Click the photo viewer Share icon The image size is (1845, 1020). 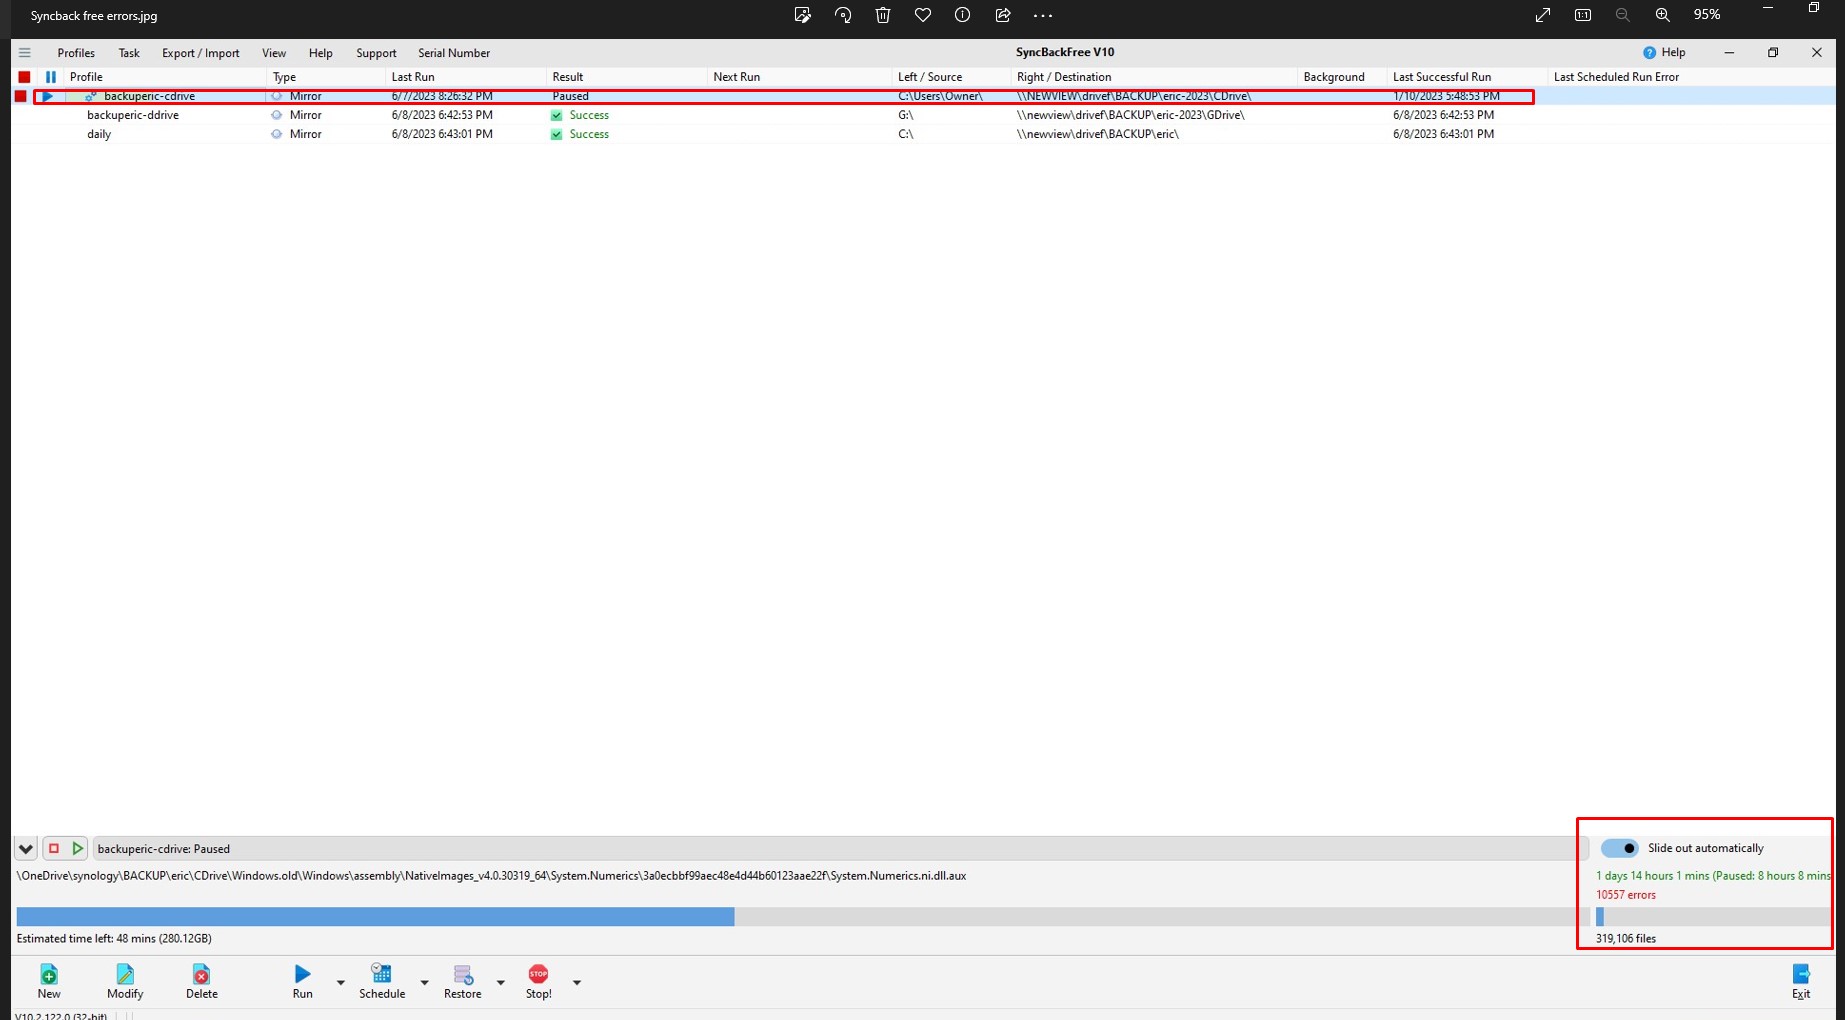(x=1003, y=15)
